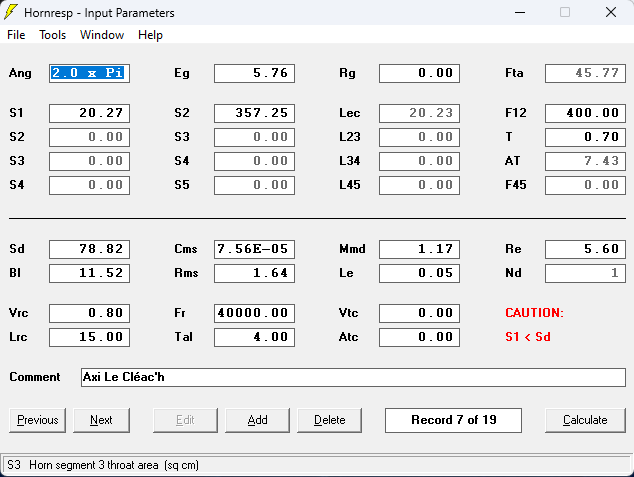The image size is (634, 477).
Task: Click the F12 field showing 400.00
Action: click(x=585, y=113)
